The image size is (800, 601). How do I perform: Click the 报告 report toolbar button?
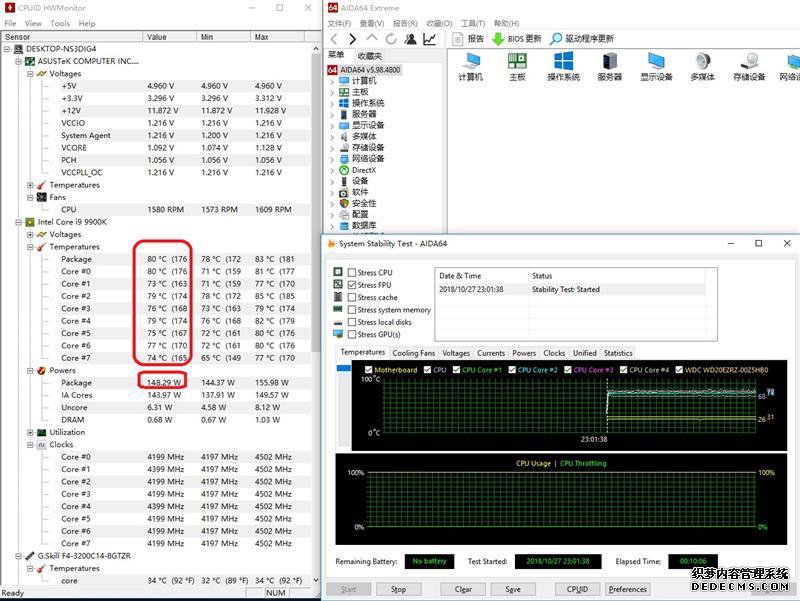tap(468, 39)
